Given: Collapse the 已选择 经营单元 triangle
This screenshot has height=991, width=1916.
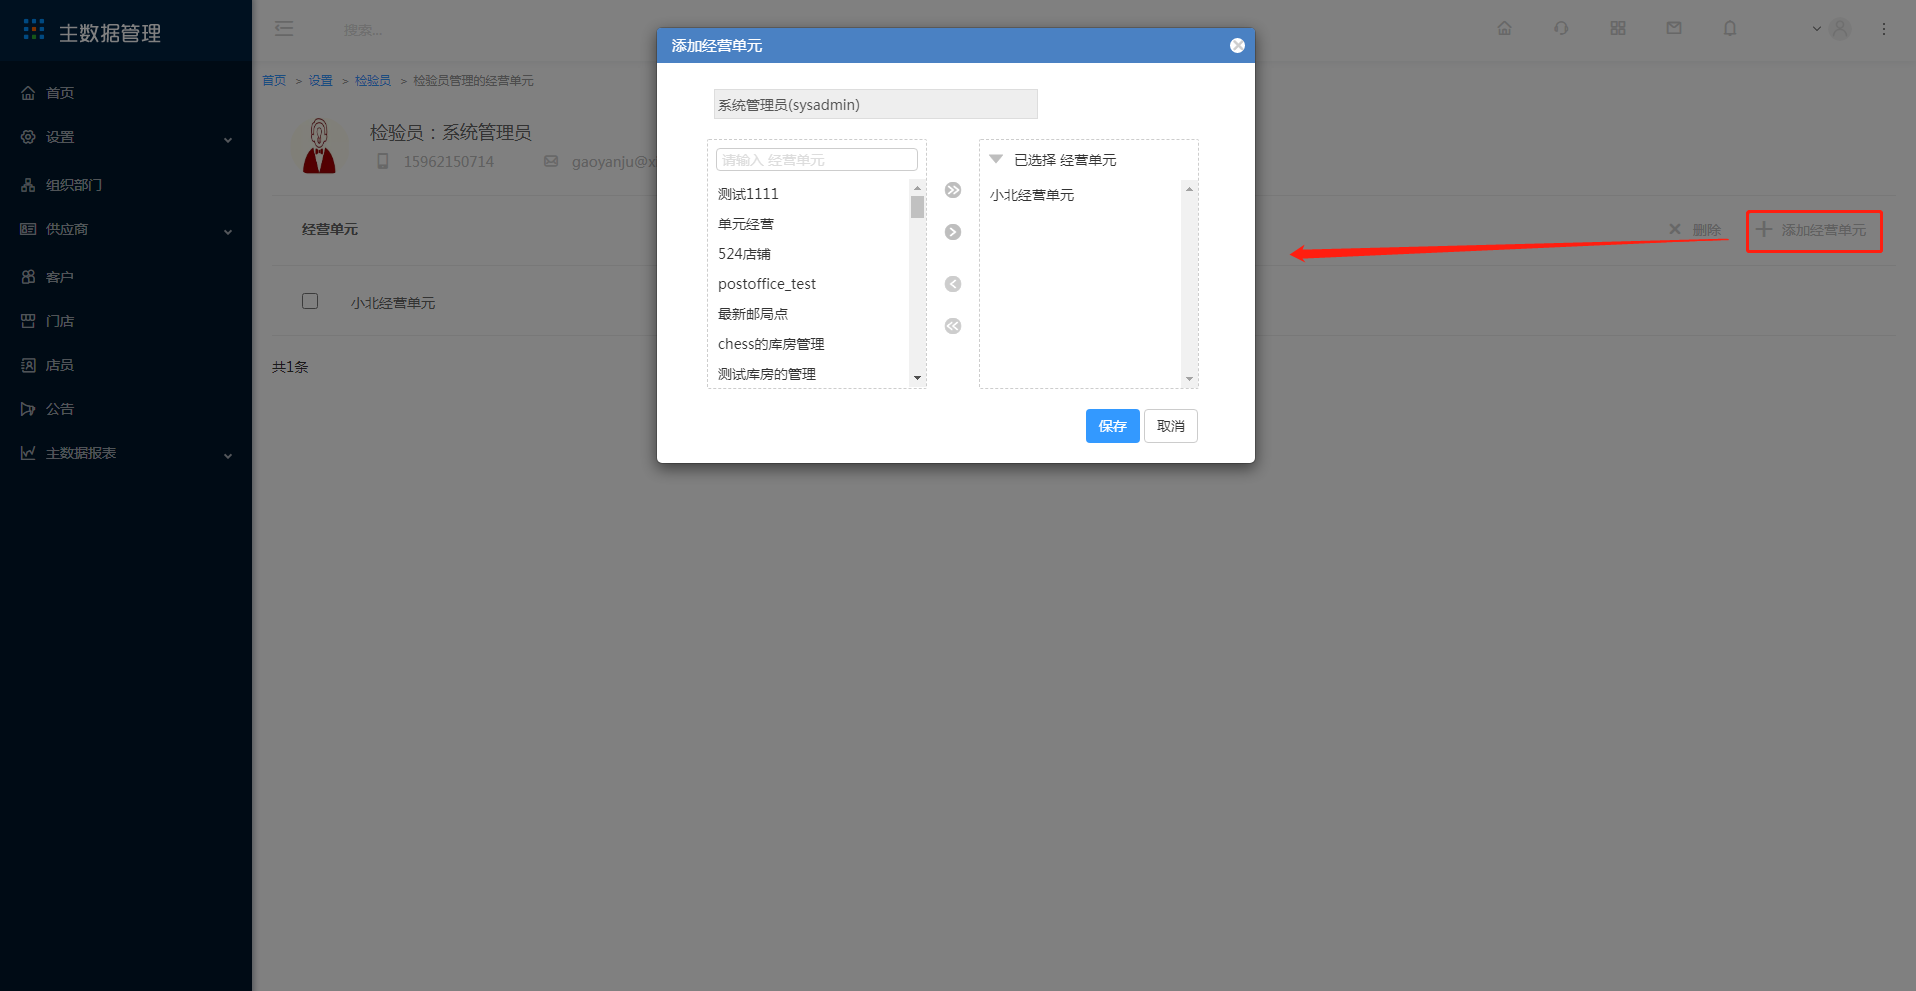Looking at the screenshot, I should (996, 159).
